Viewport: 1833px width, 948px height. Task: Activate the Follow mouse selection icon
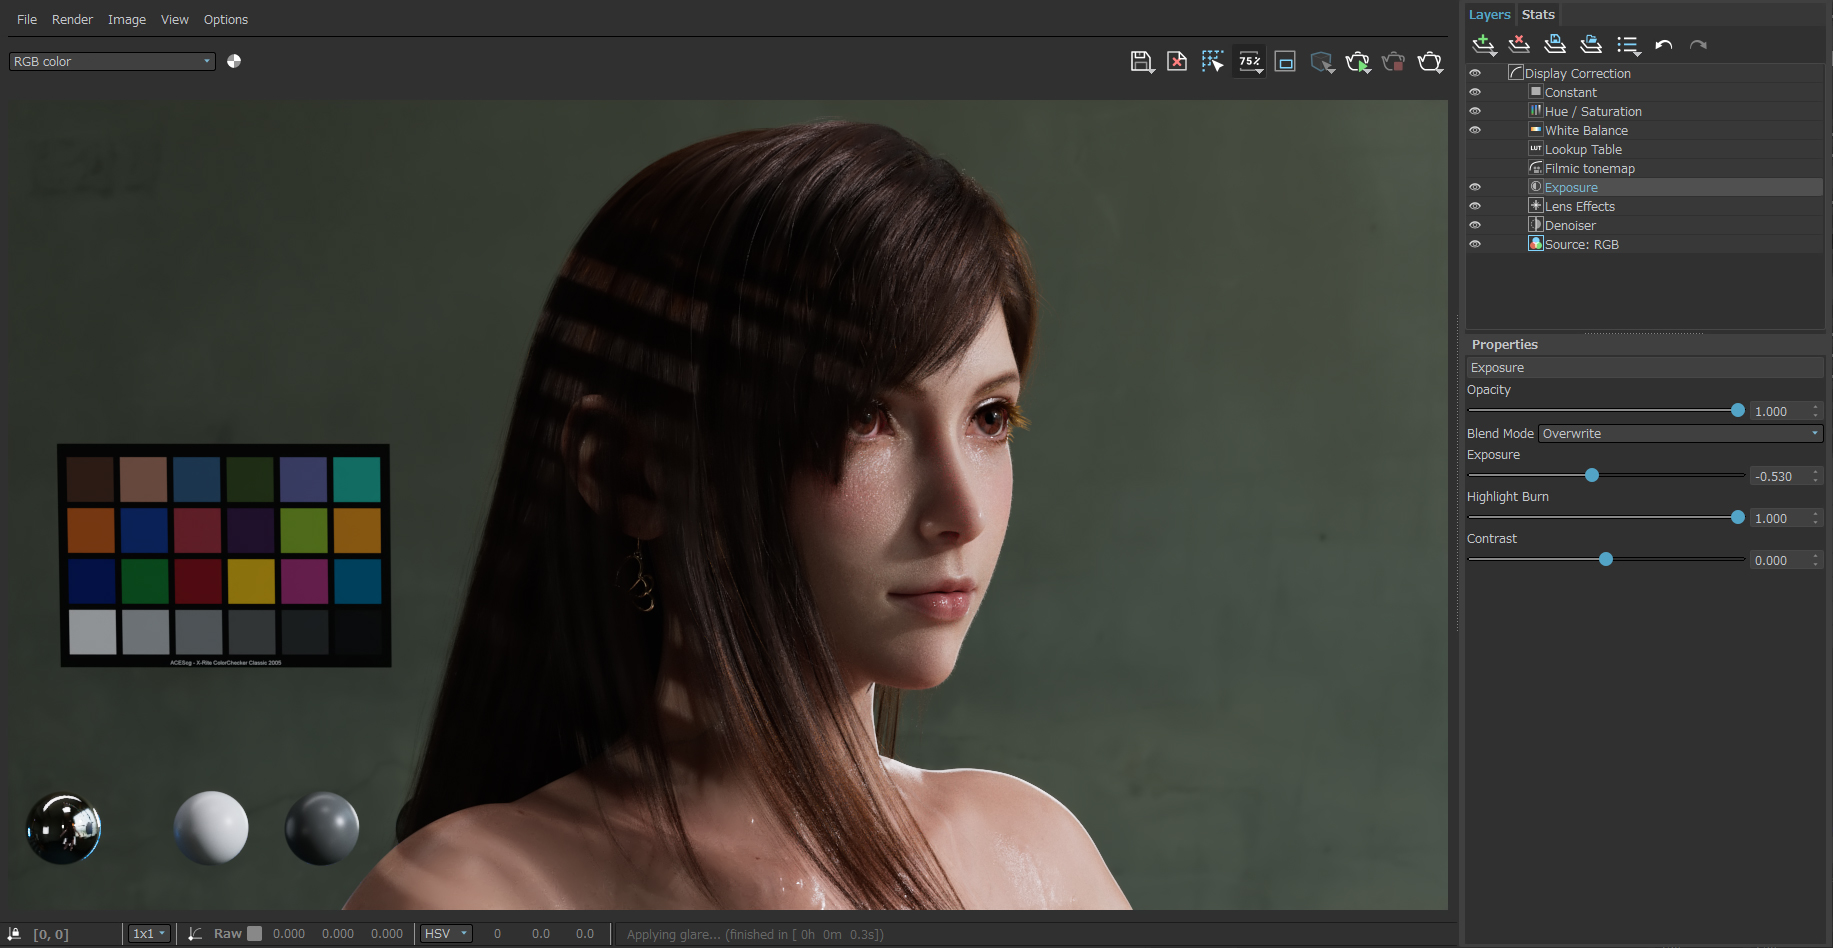pyautogui.click(x=1213, y=62)
